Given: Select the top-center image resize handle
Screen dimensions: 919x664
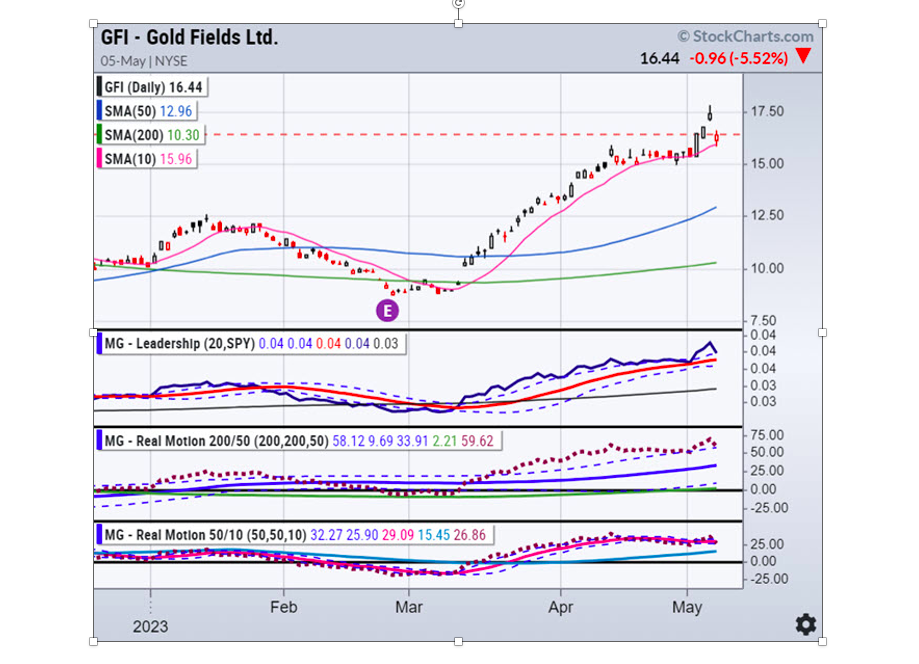Looking at the screenshot, I should (458, 23).
